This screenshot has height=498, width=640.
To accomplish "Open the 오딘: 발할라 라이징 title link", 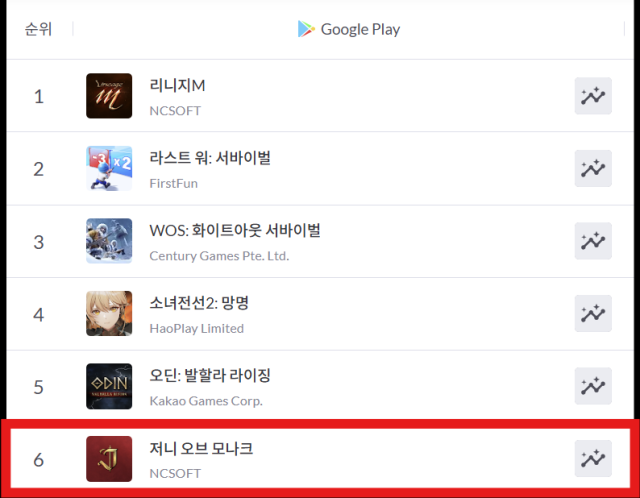I will click(210, 376).
